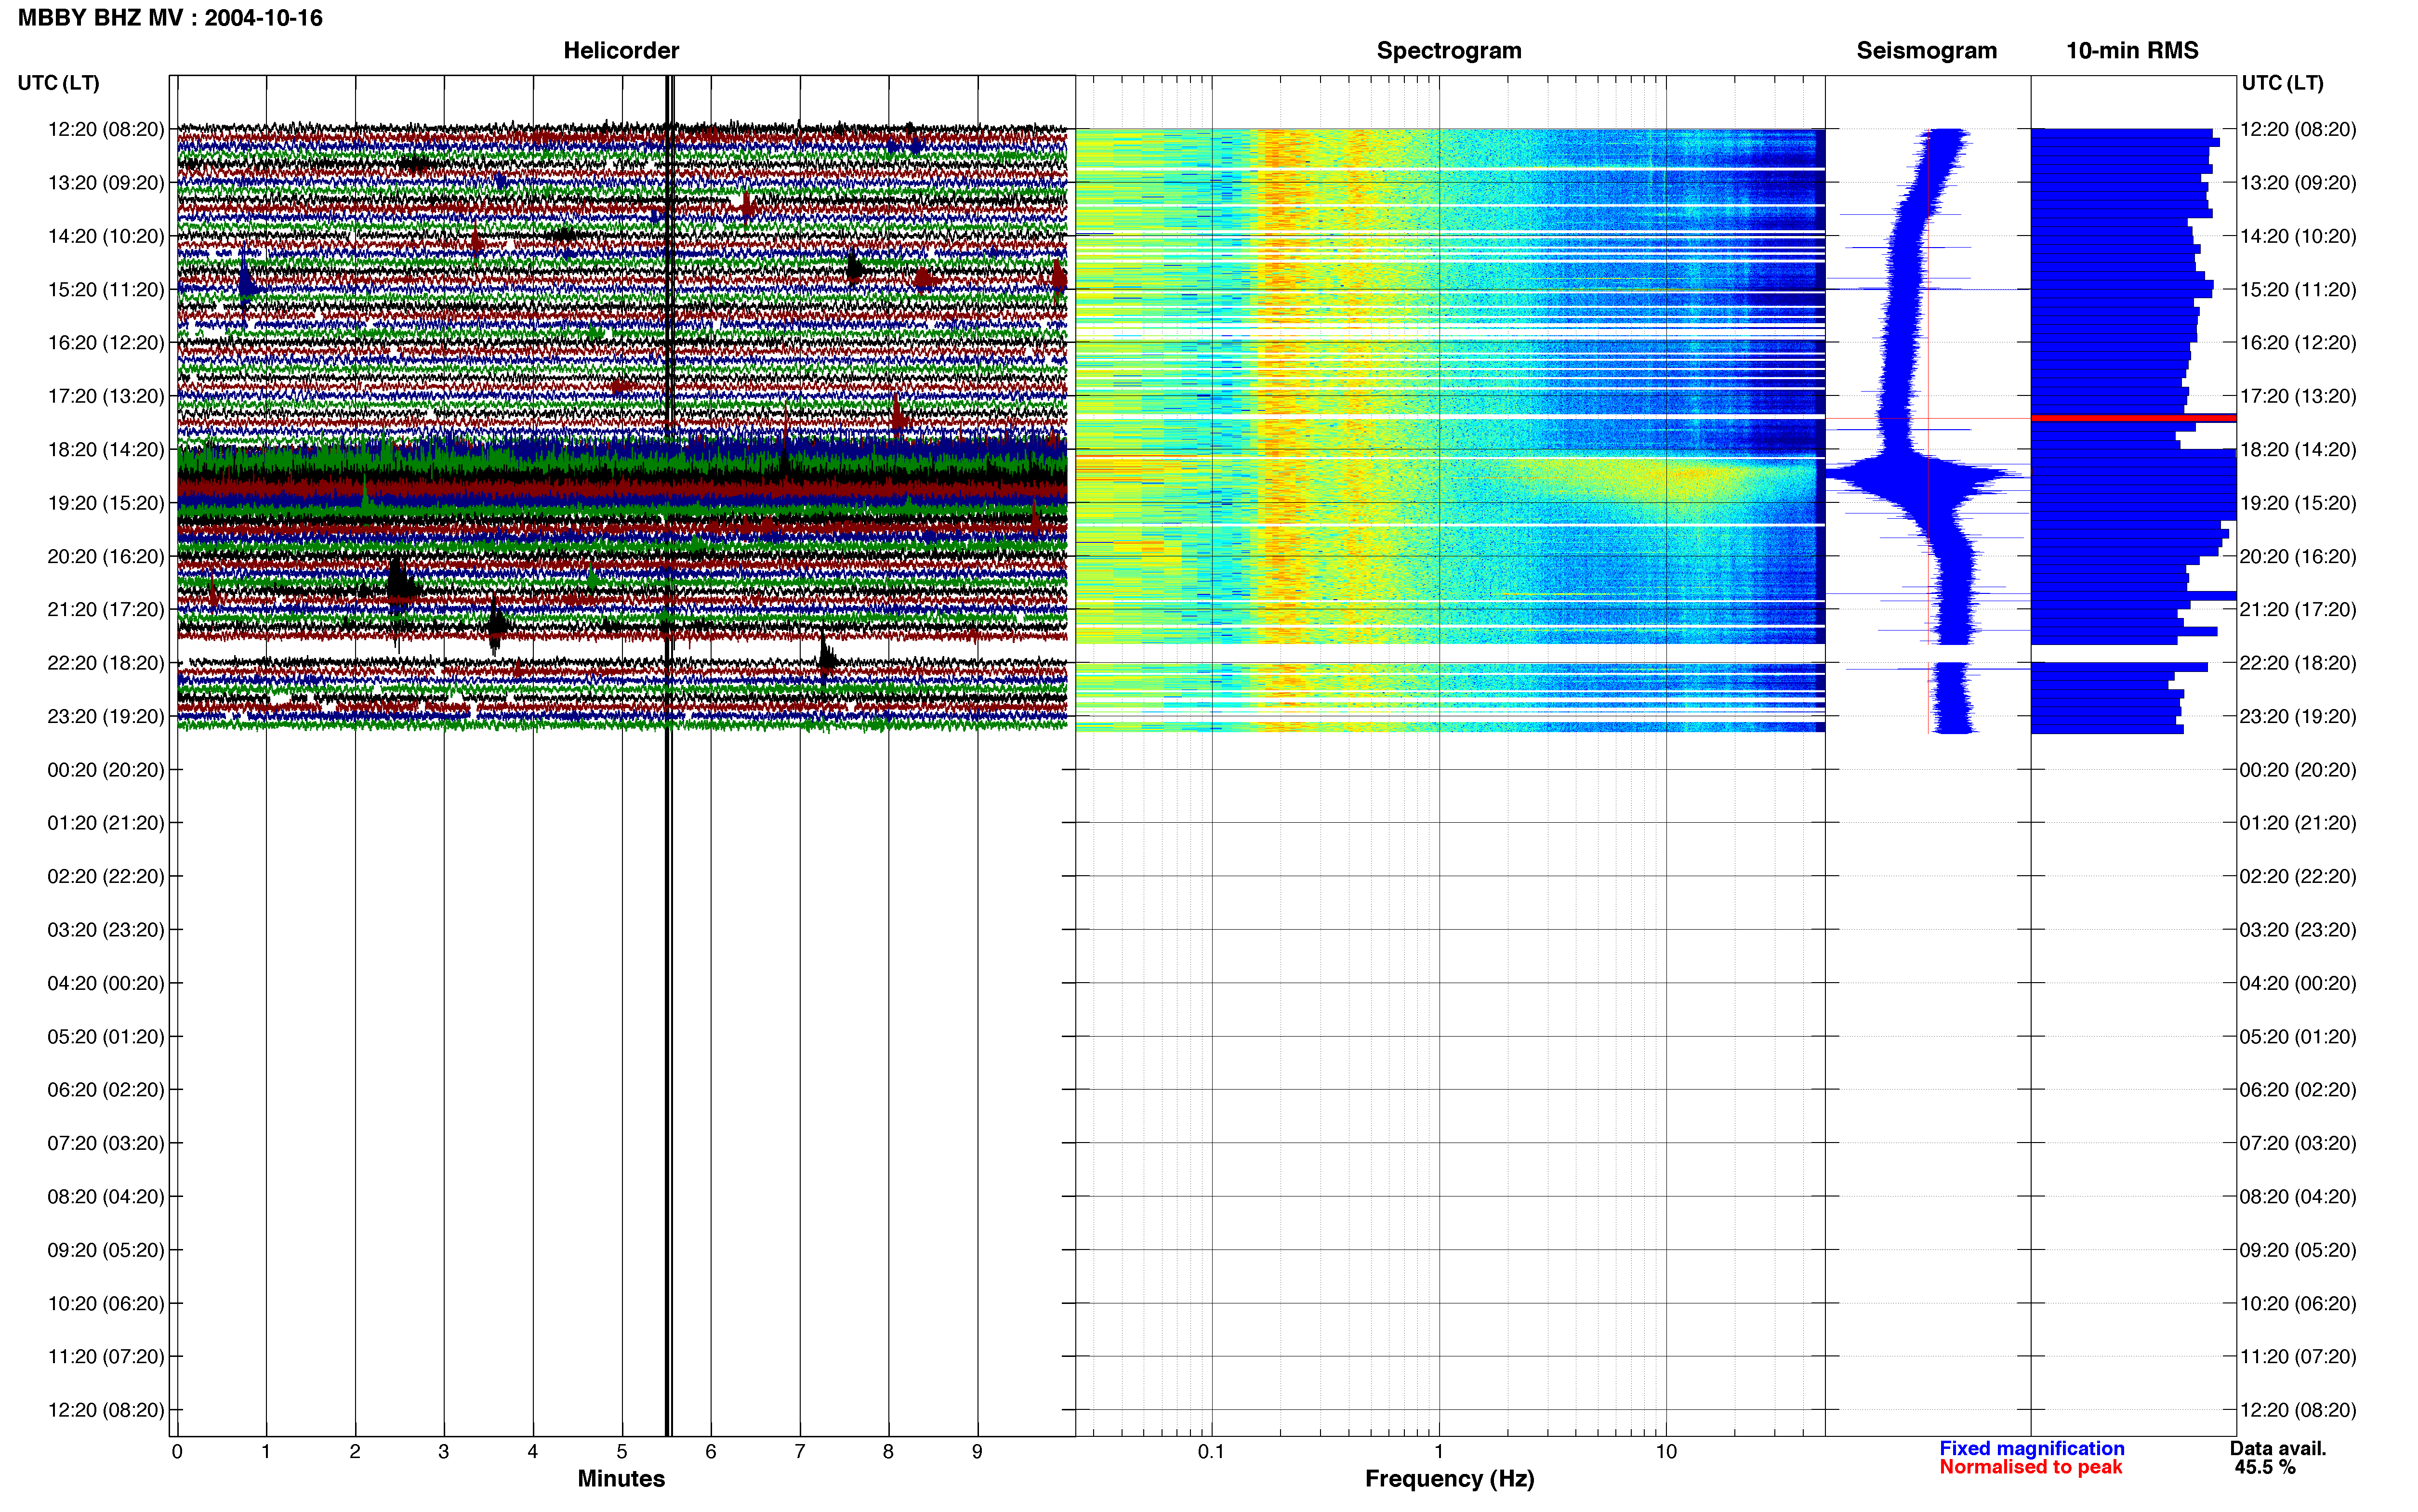Image resolution: width=2418 pixels, height=1512 pixels.
Task: Click minute tick label '5' on helicorder
Action: (x=622, y=1451)
